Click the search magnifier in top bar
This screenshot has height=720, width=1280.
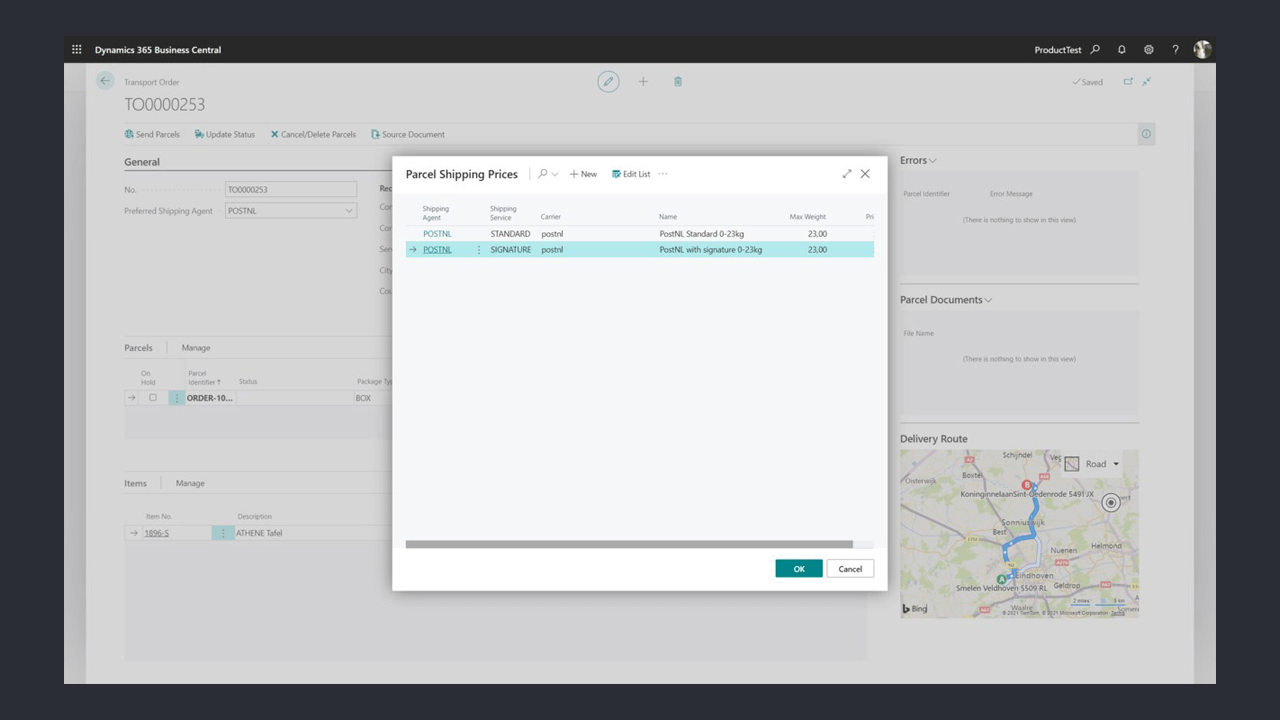[1095, 50]
